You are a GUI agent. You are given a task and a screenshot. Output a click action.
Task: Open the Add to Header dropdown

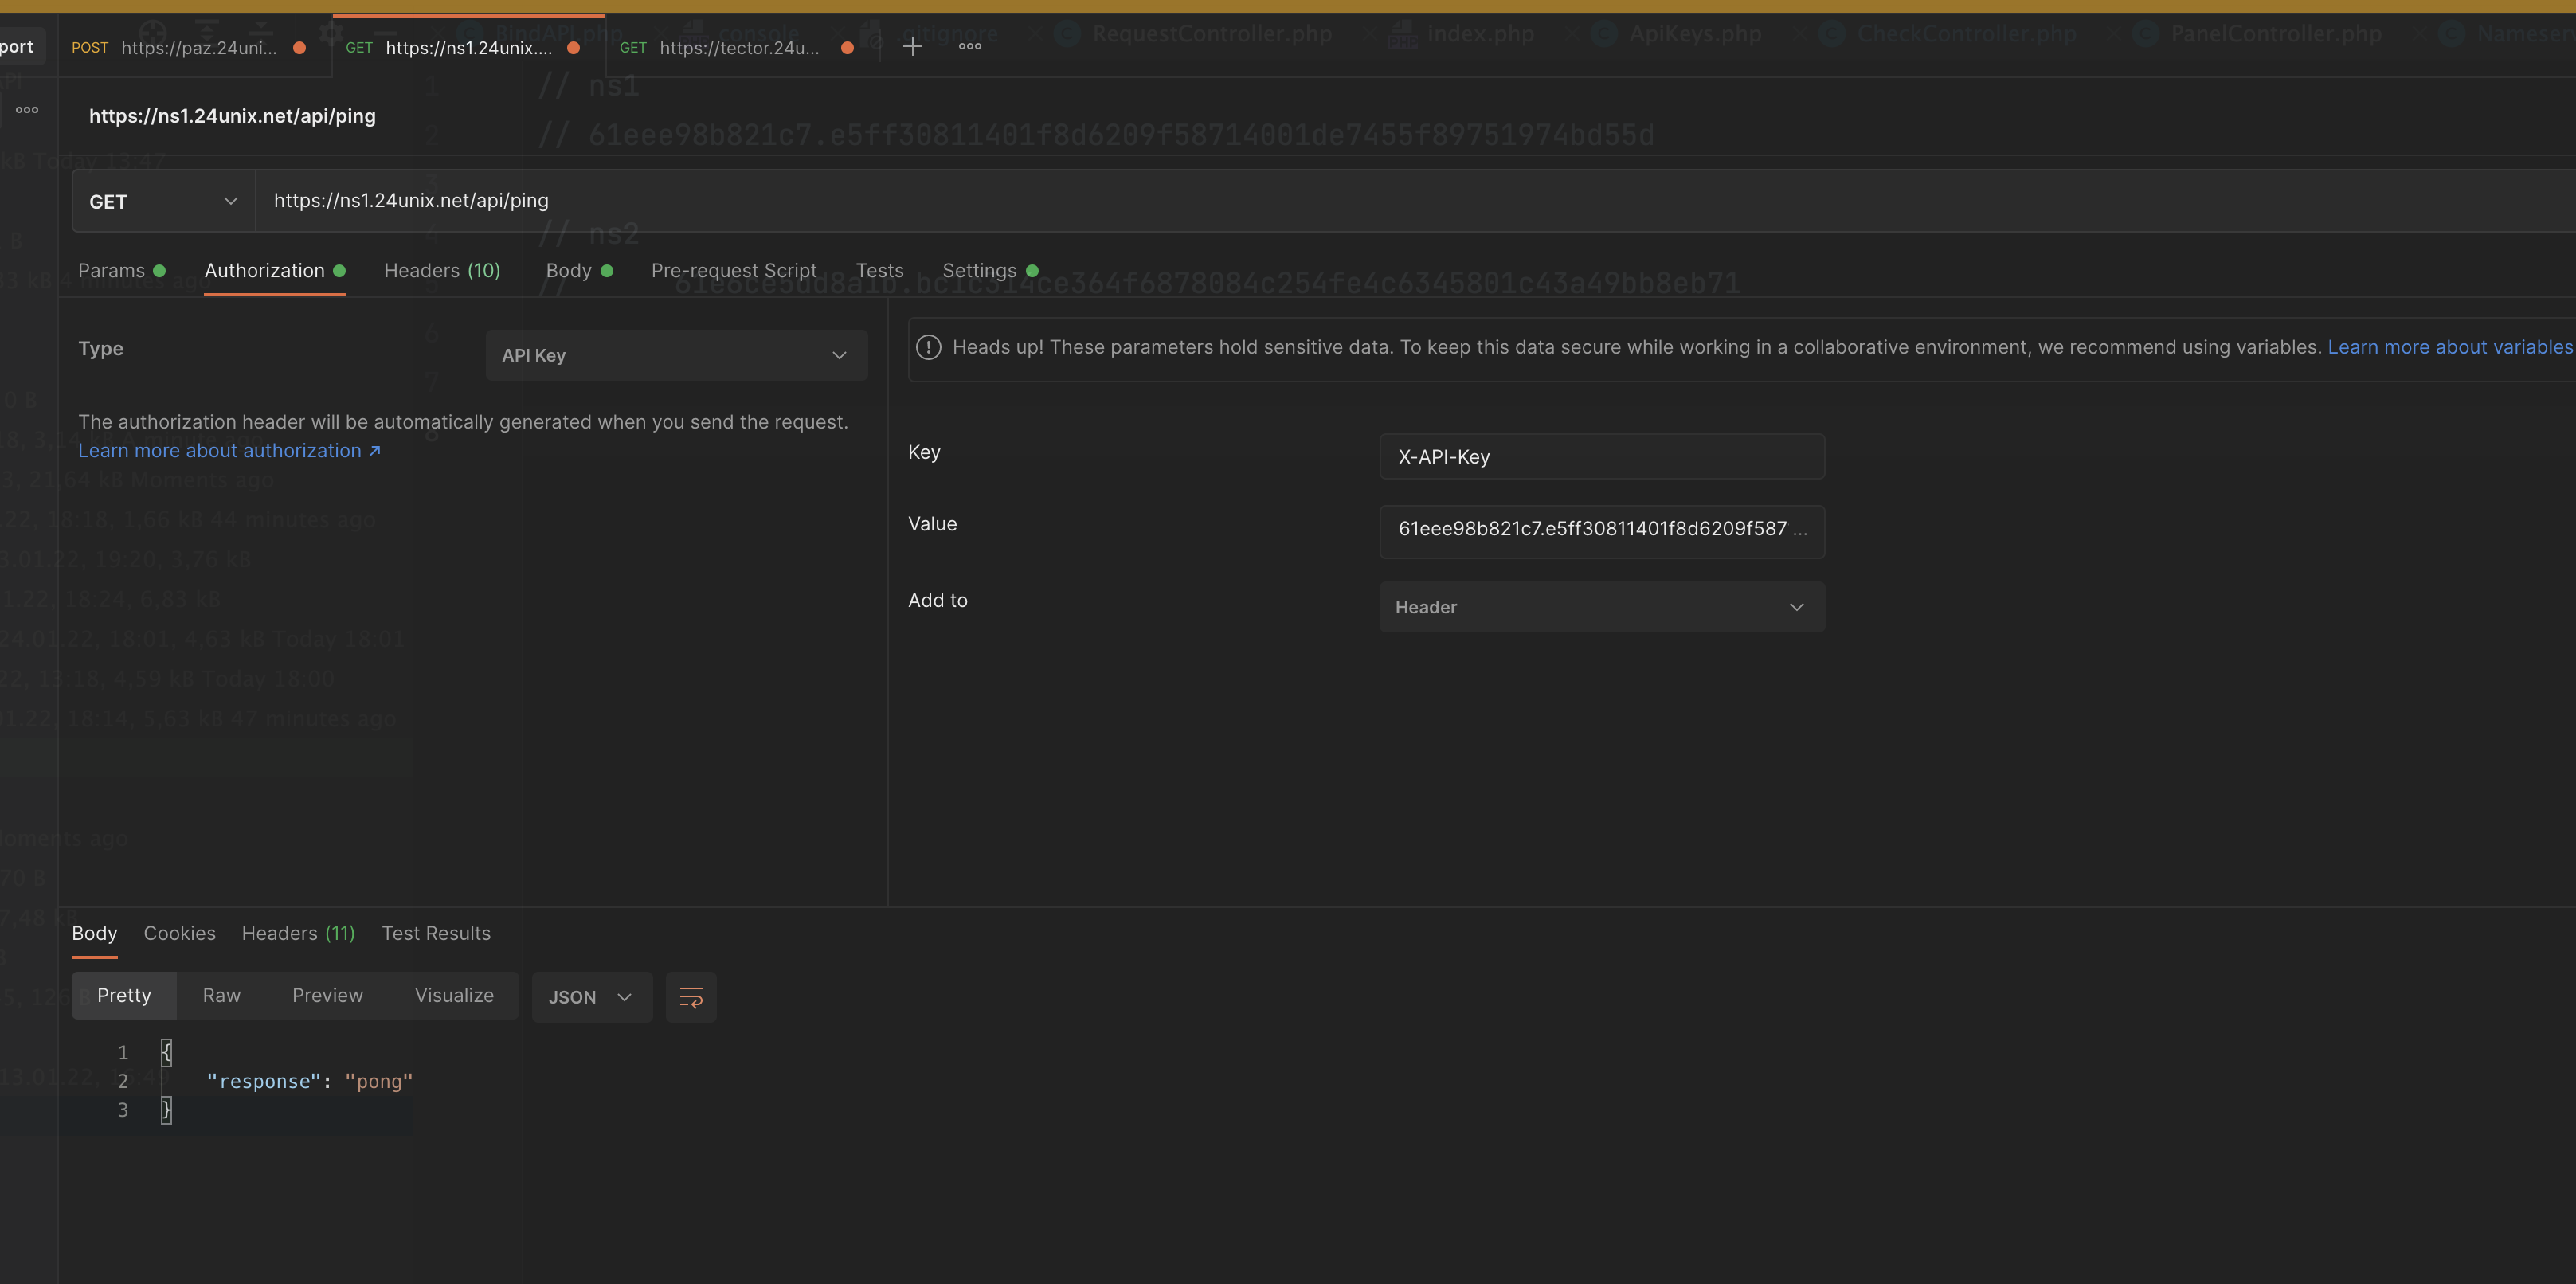pos(1601,607)
